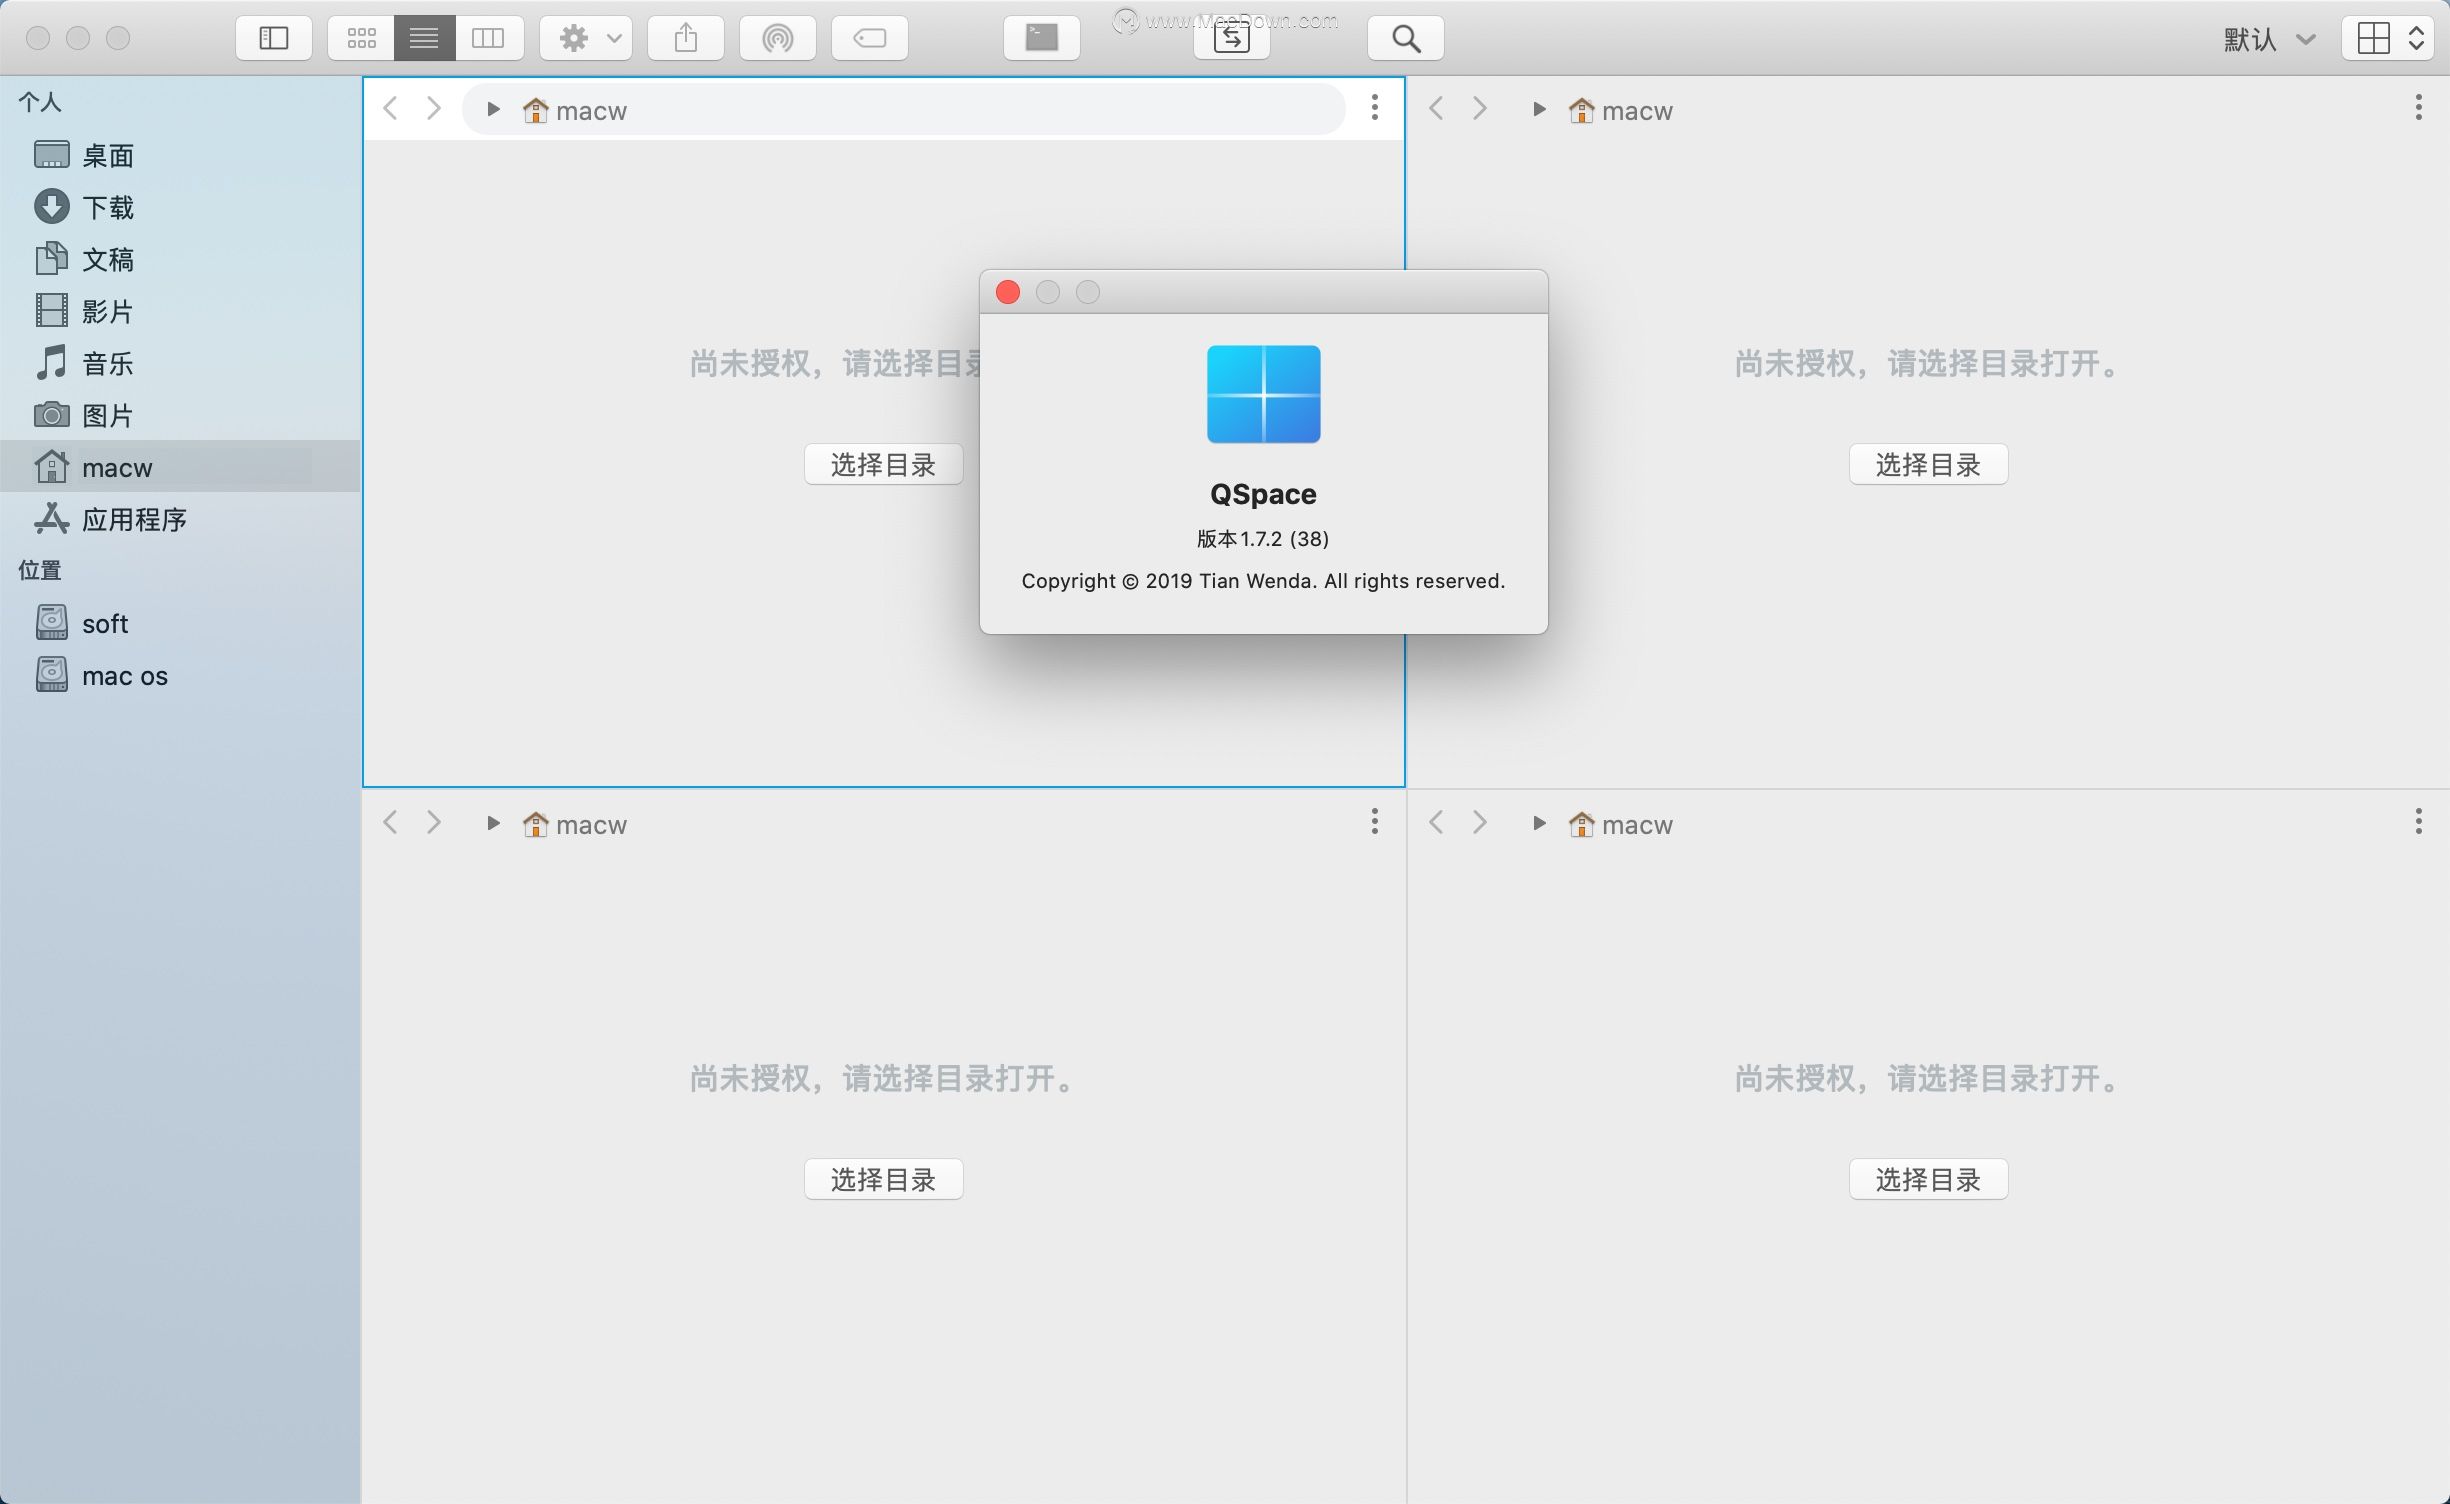This screenshot has height=1504, width=2450.
Task: Go forward in the top-right pane
Action: click(x=1480, y=108)
